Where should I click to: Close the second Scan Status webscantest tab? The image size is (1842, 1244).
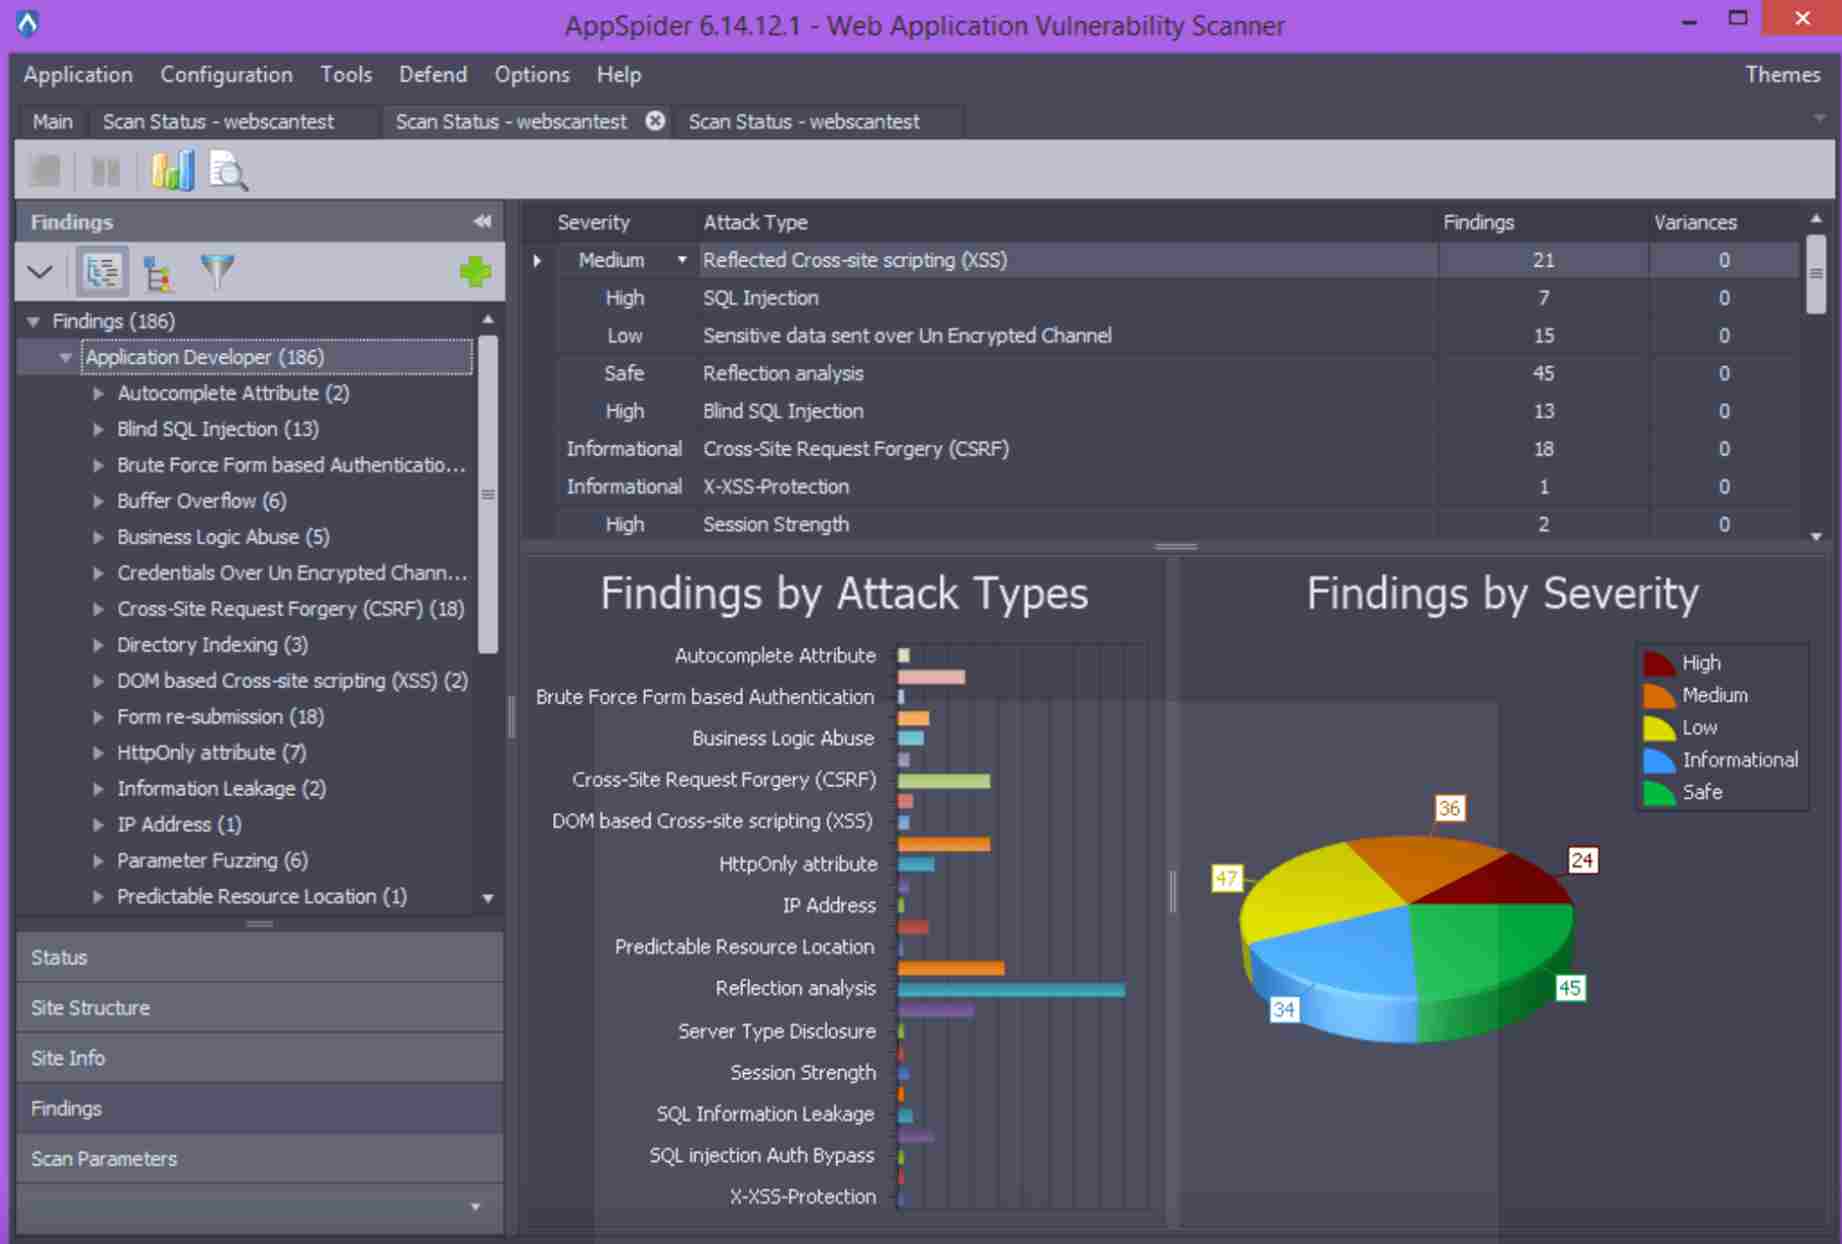654,121
